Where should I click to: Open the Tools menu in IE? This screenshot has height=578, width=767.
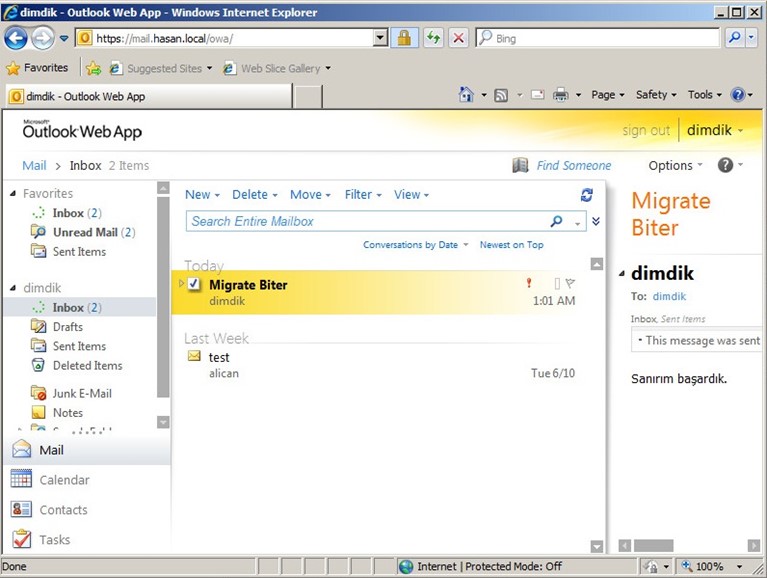pyautogui.click(x=705, y=94)
